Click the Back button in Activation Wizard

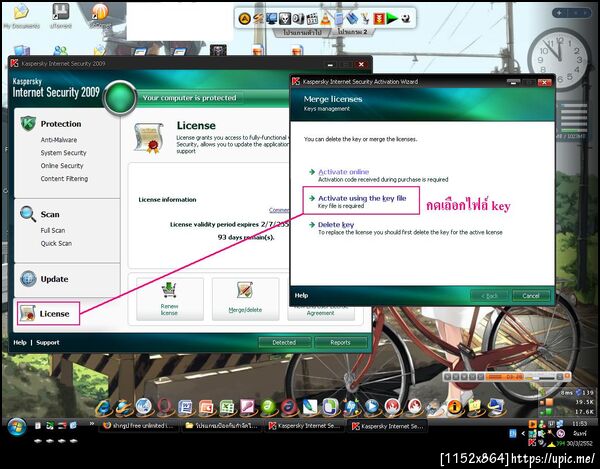tap(489, 296)
